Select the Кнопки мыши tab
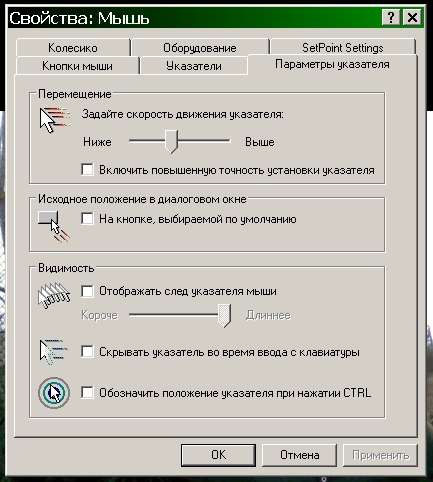 77,66
